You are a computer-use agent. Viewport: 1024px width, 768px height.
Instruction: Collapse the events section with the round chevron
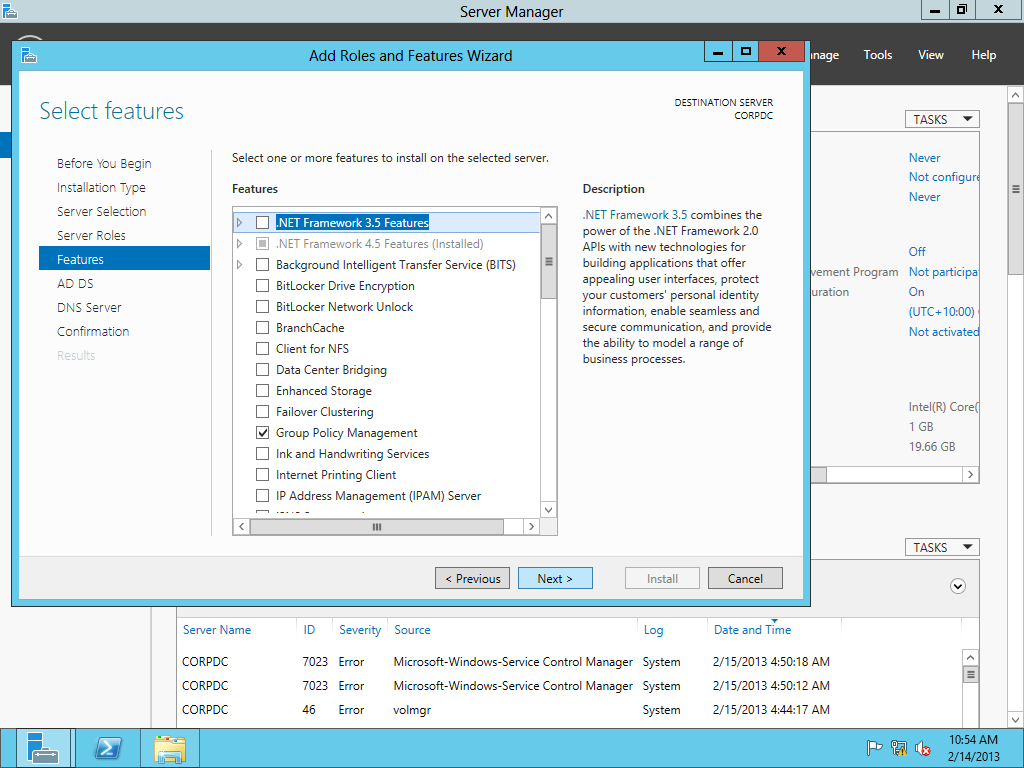(x=957, y=586)
